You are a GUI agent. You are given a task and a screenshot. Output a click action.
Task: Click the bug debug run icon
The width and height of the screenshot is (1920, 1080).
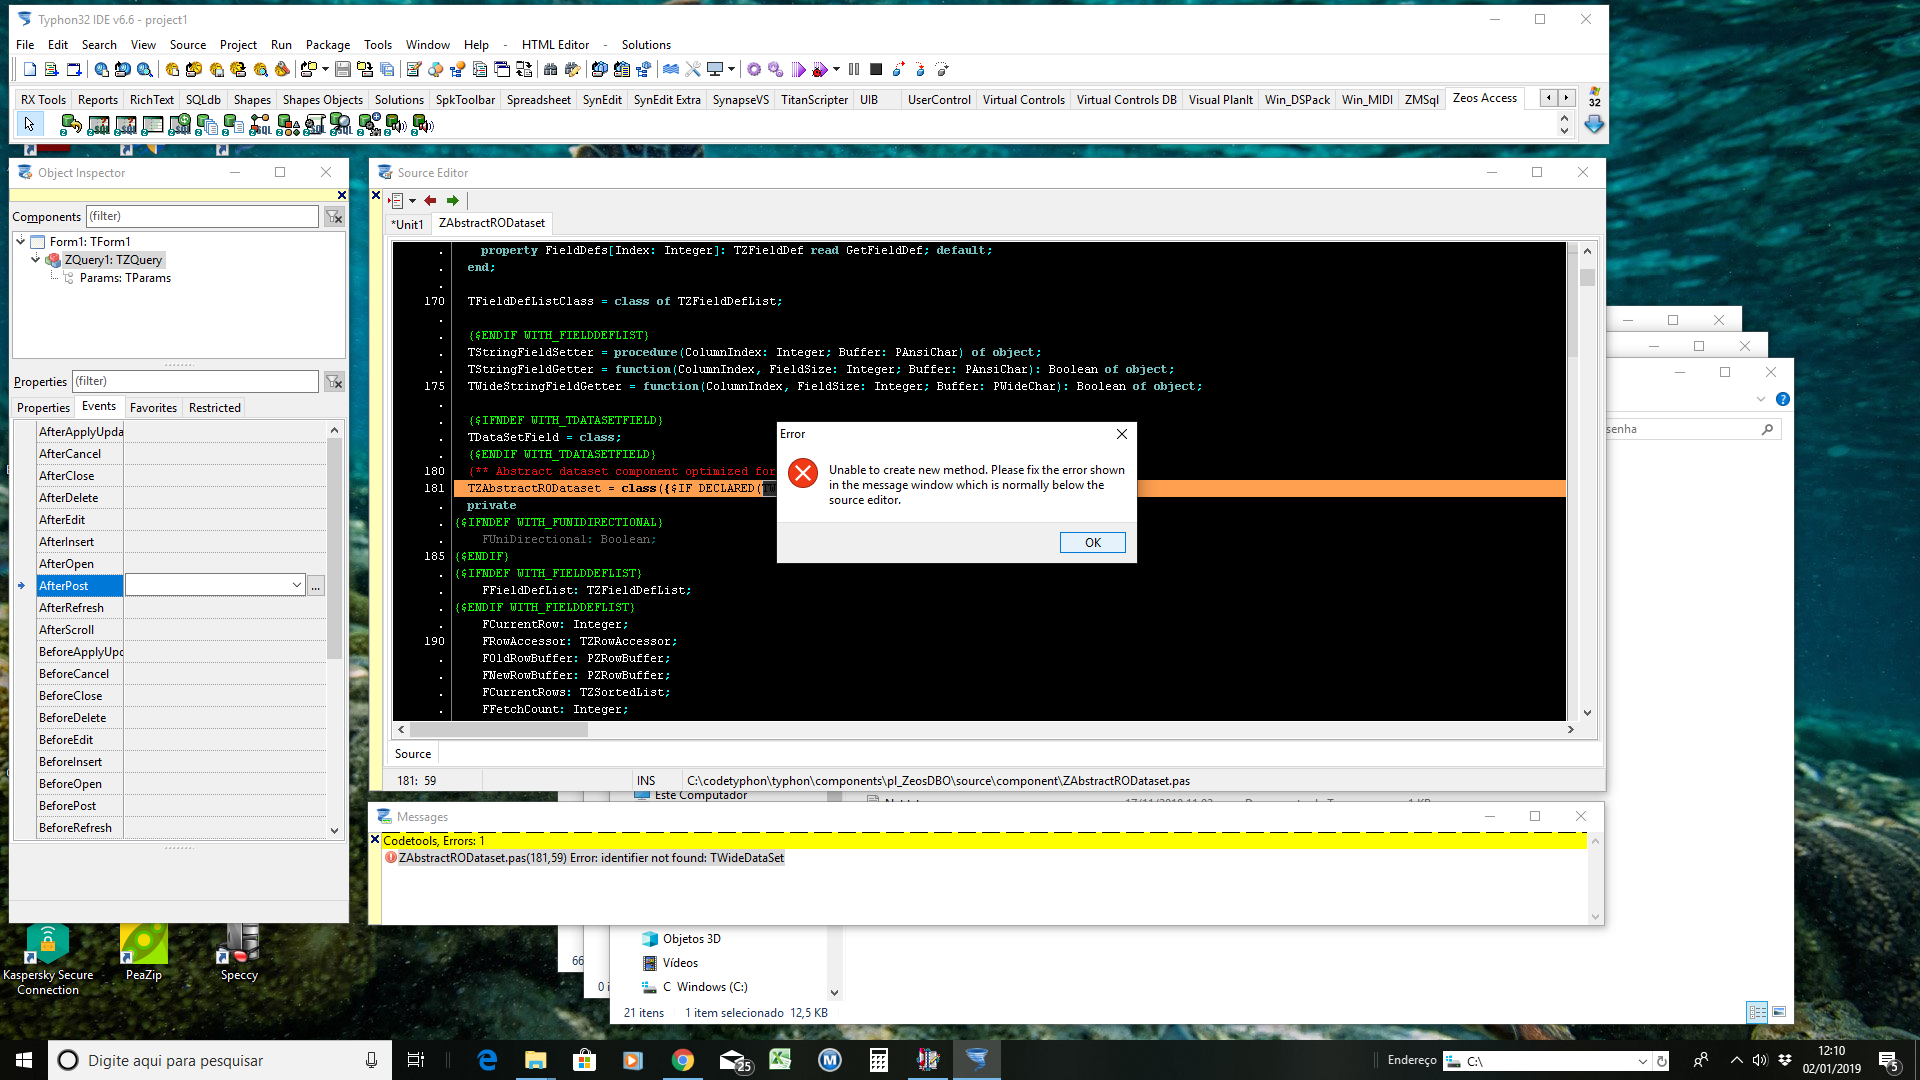tap(820, 70)
